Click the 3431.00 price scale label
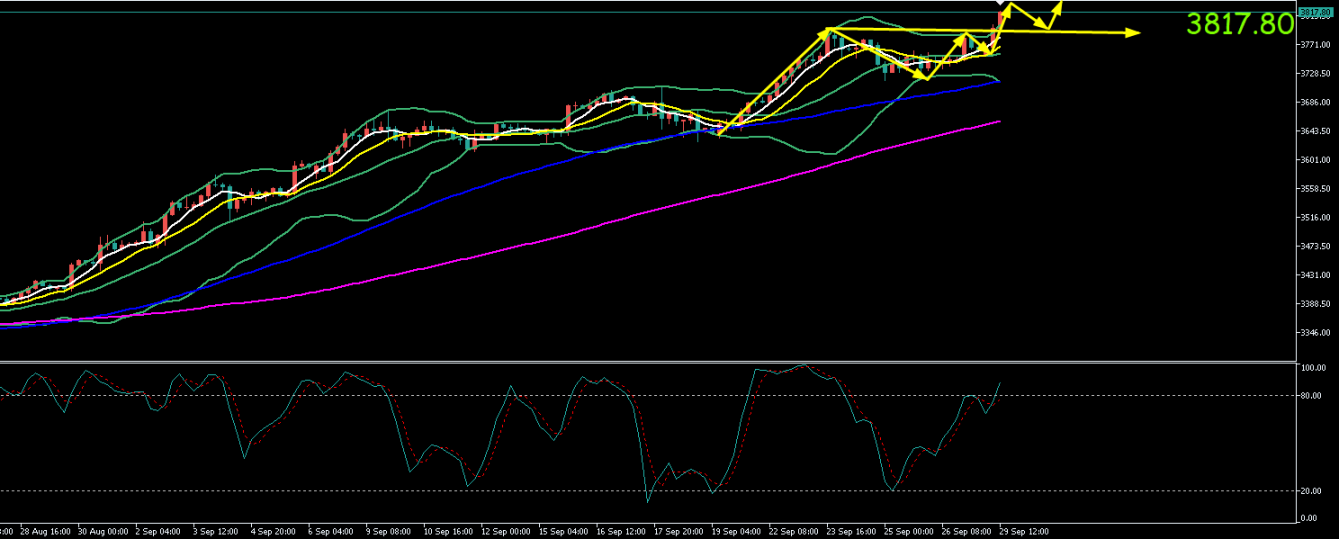1339x539 pixels. (x=1316, y=275)
